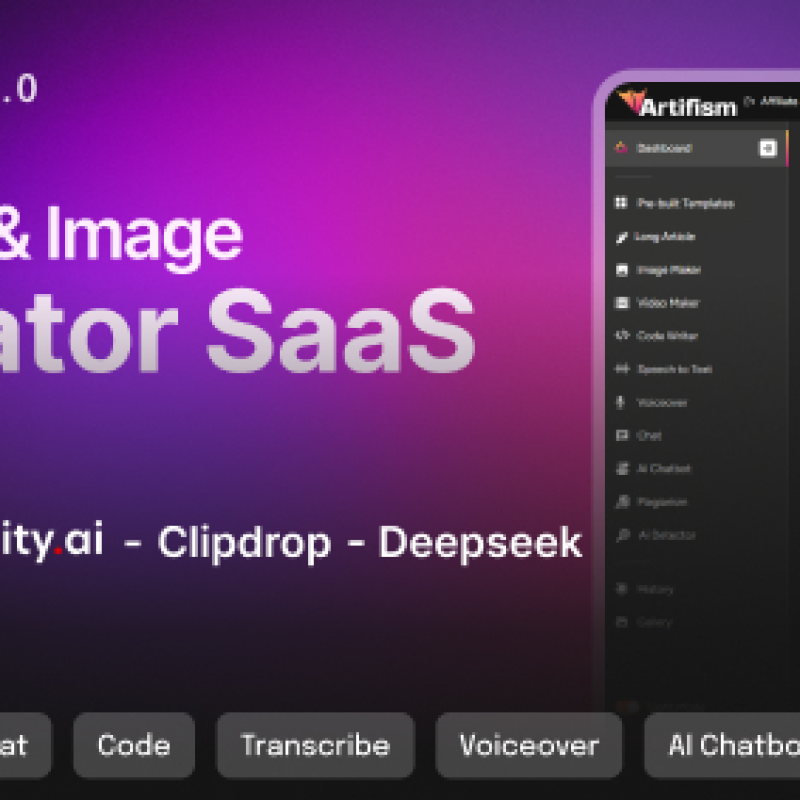Click the AI Chatbot robot icon in sidebar

click(x=622, y=468)
